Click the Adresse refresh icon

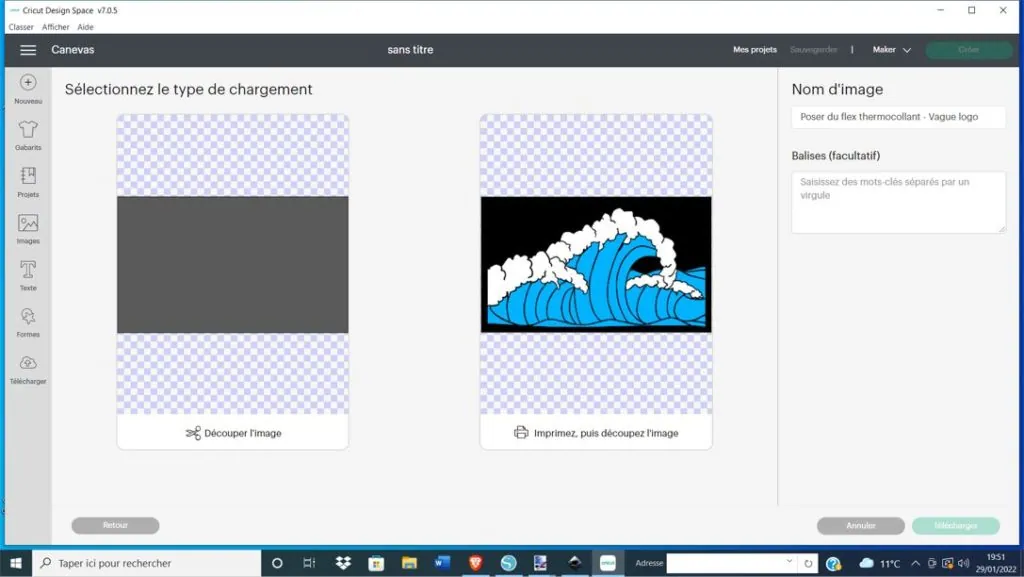pos(808,563)
